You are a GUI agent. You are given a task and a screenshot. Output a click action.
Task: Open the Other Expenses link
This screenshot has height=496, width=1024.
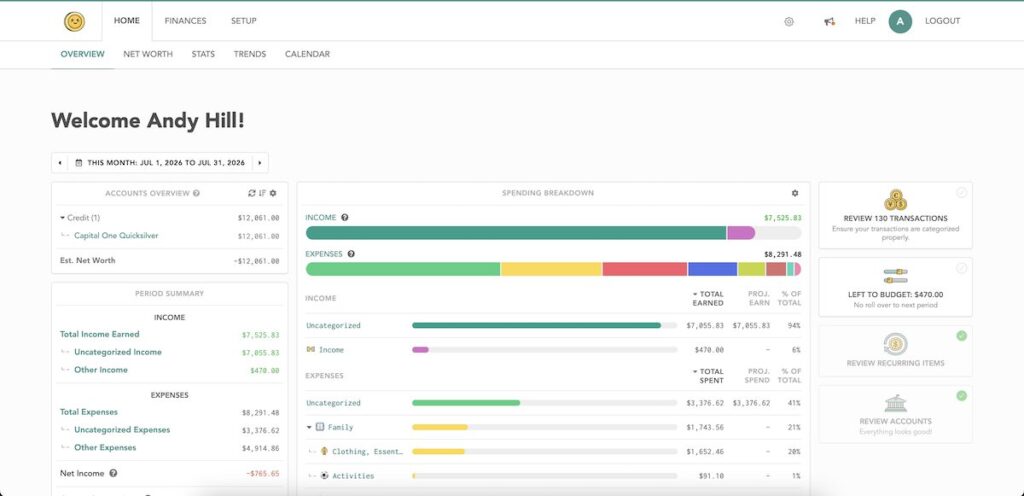click(x=105, y=447)
